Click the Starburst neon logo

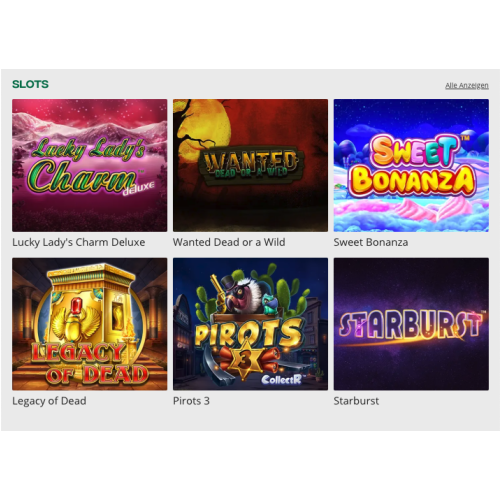pos(411,325)
